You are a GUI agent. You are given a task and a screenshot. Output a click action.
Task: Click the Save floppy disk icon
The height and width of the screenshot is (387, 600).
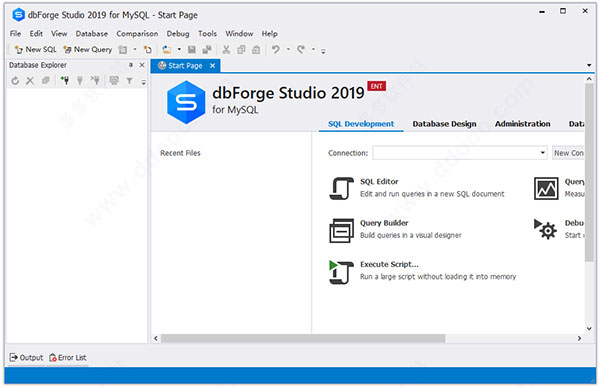click(x=192, y=49)
